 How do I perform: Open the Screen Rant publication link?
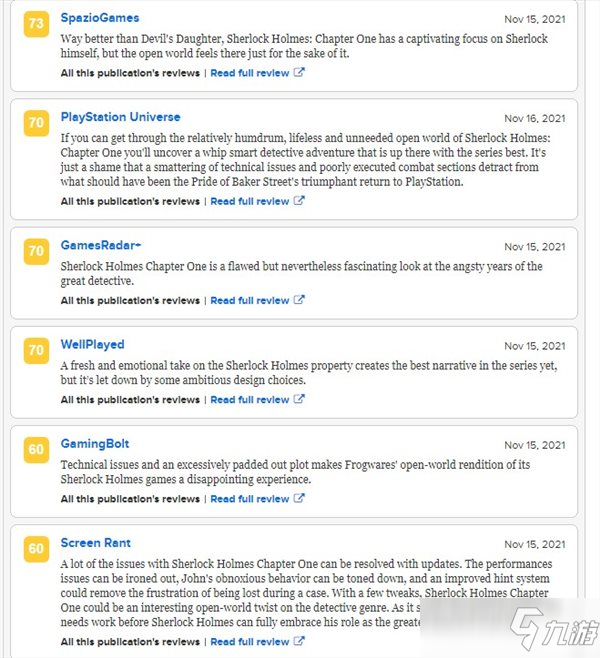tap(96, 543)
